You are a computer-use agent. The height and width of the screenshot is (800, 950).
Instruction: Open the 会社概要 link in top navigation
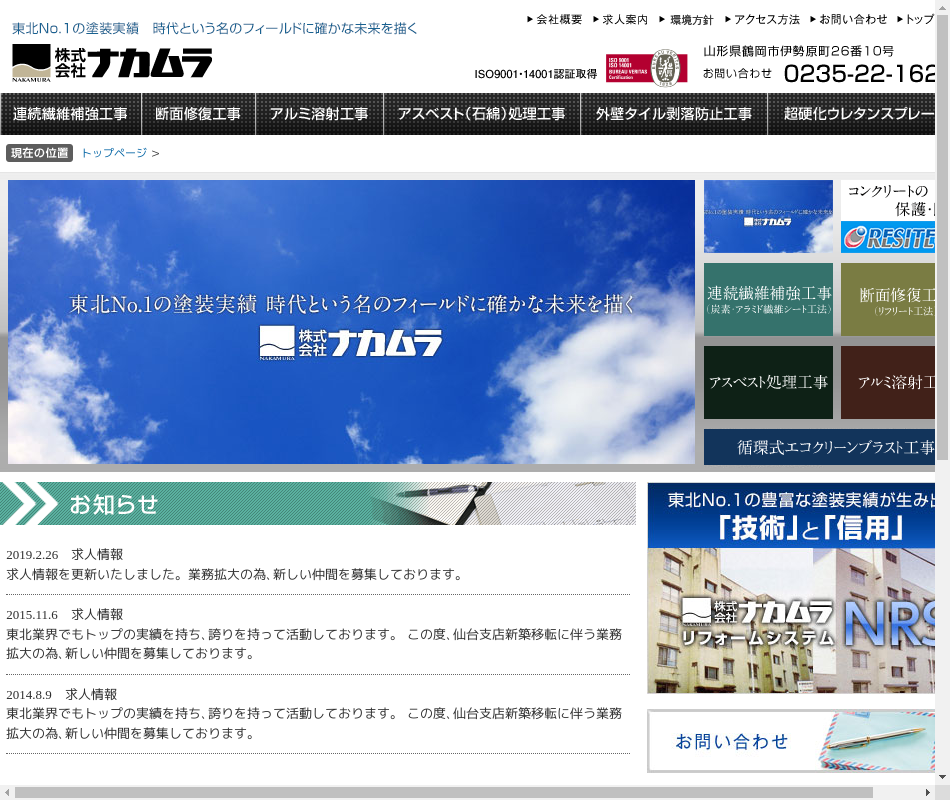coord(558,19)
